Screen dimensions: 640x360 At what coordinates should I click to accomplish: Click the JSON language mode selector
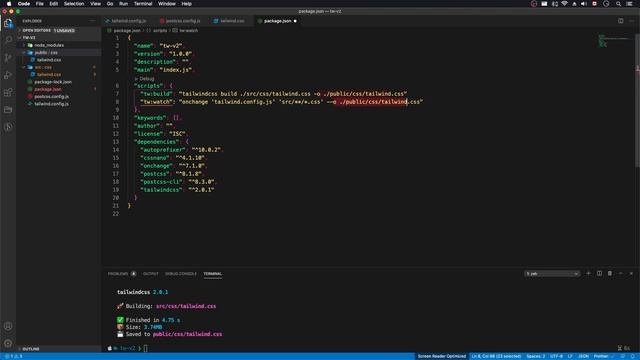pos(583,356)
